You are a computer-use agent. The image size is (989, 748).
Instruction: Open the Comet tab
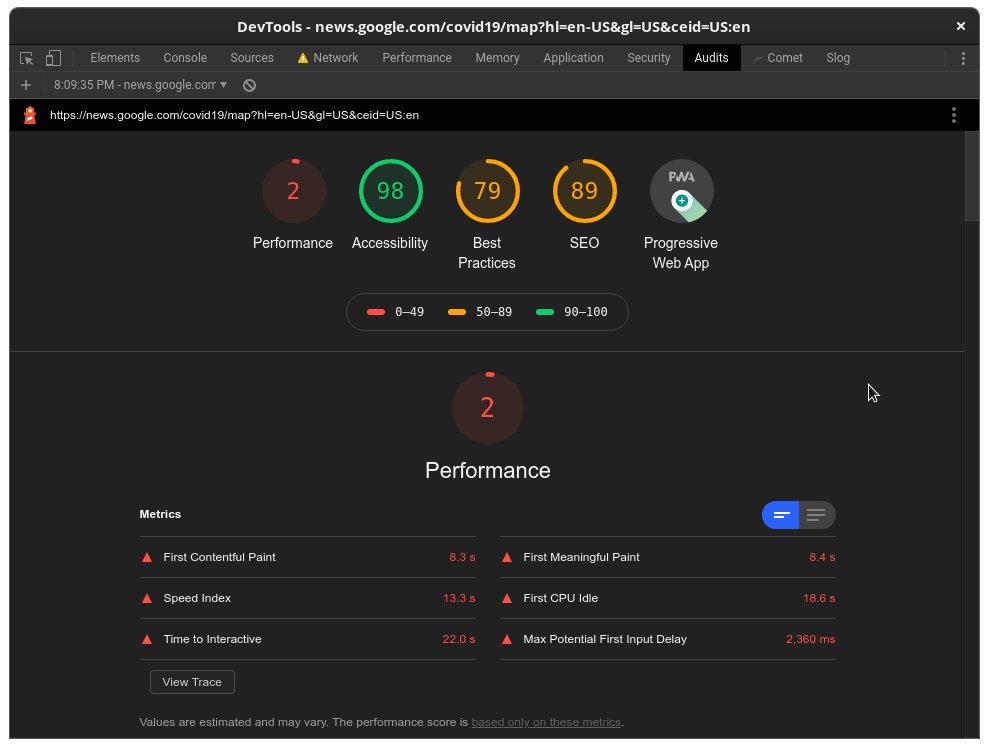point(778,58)
